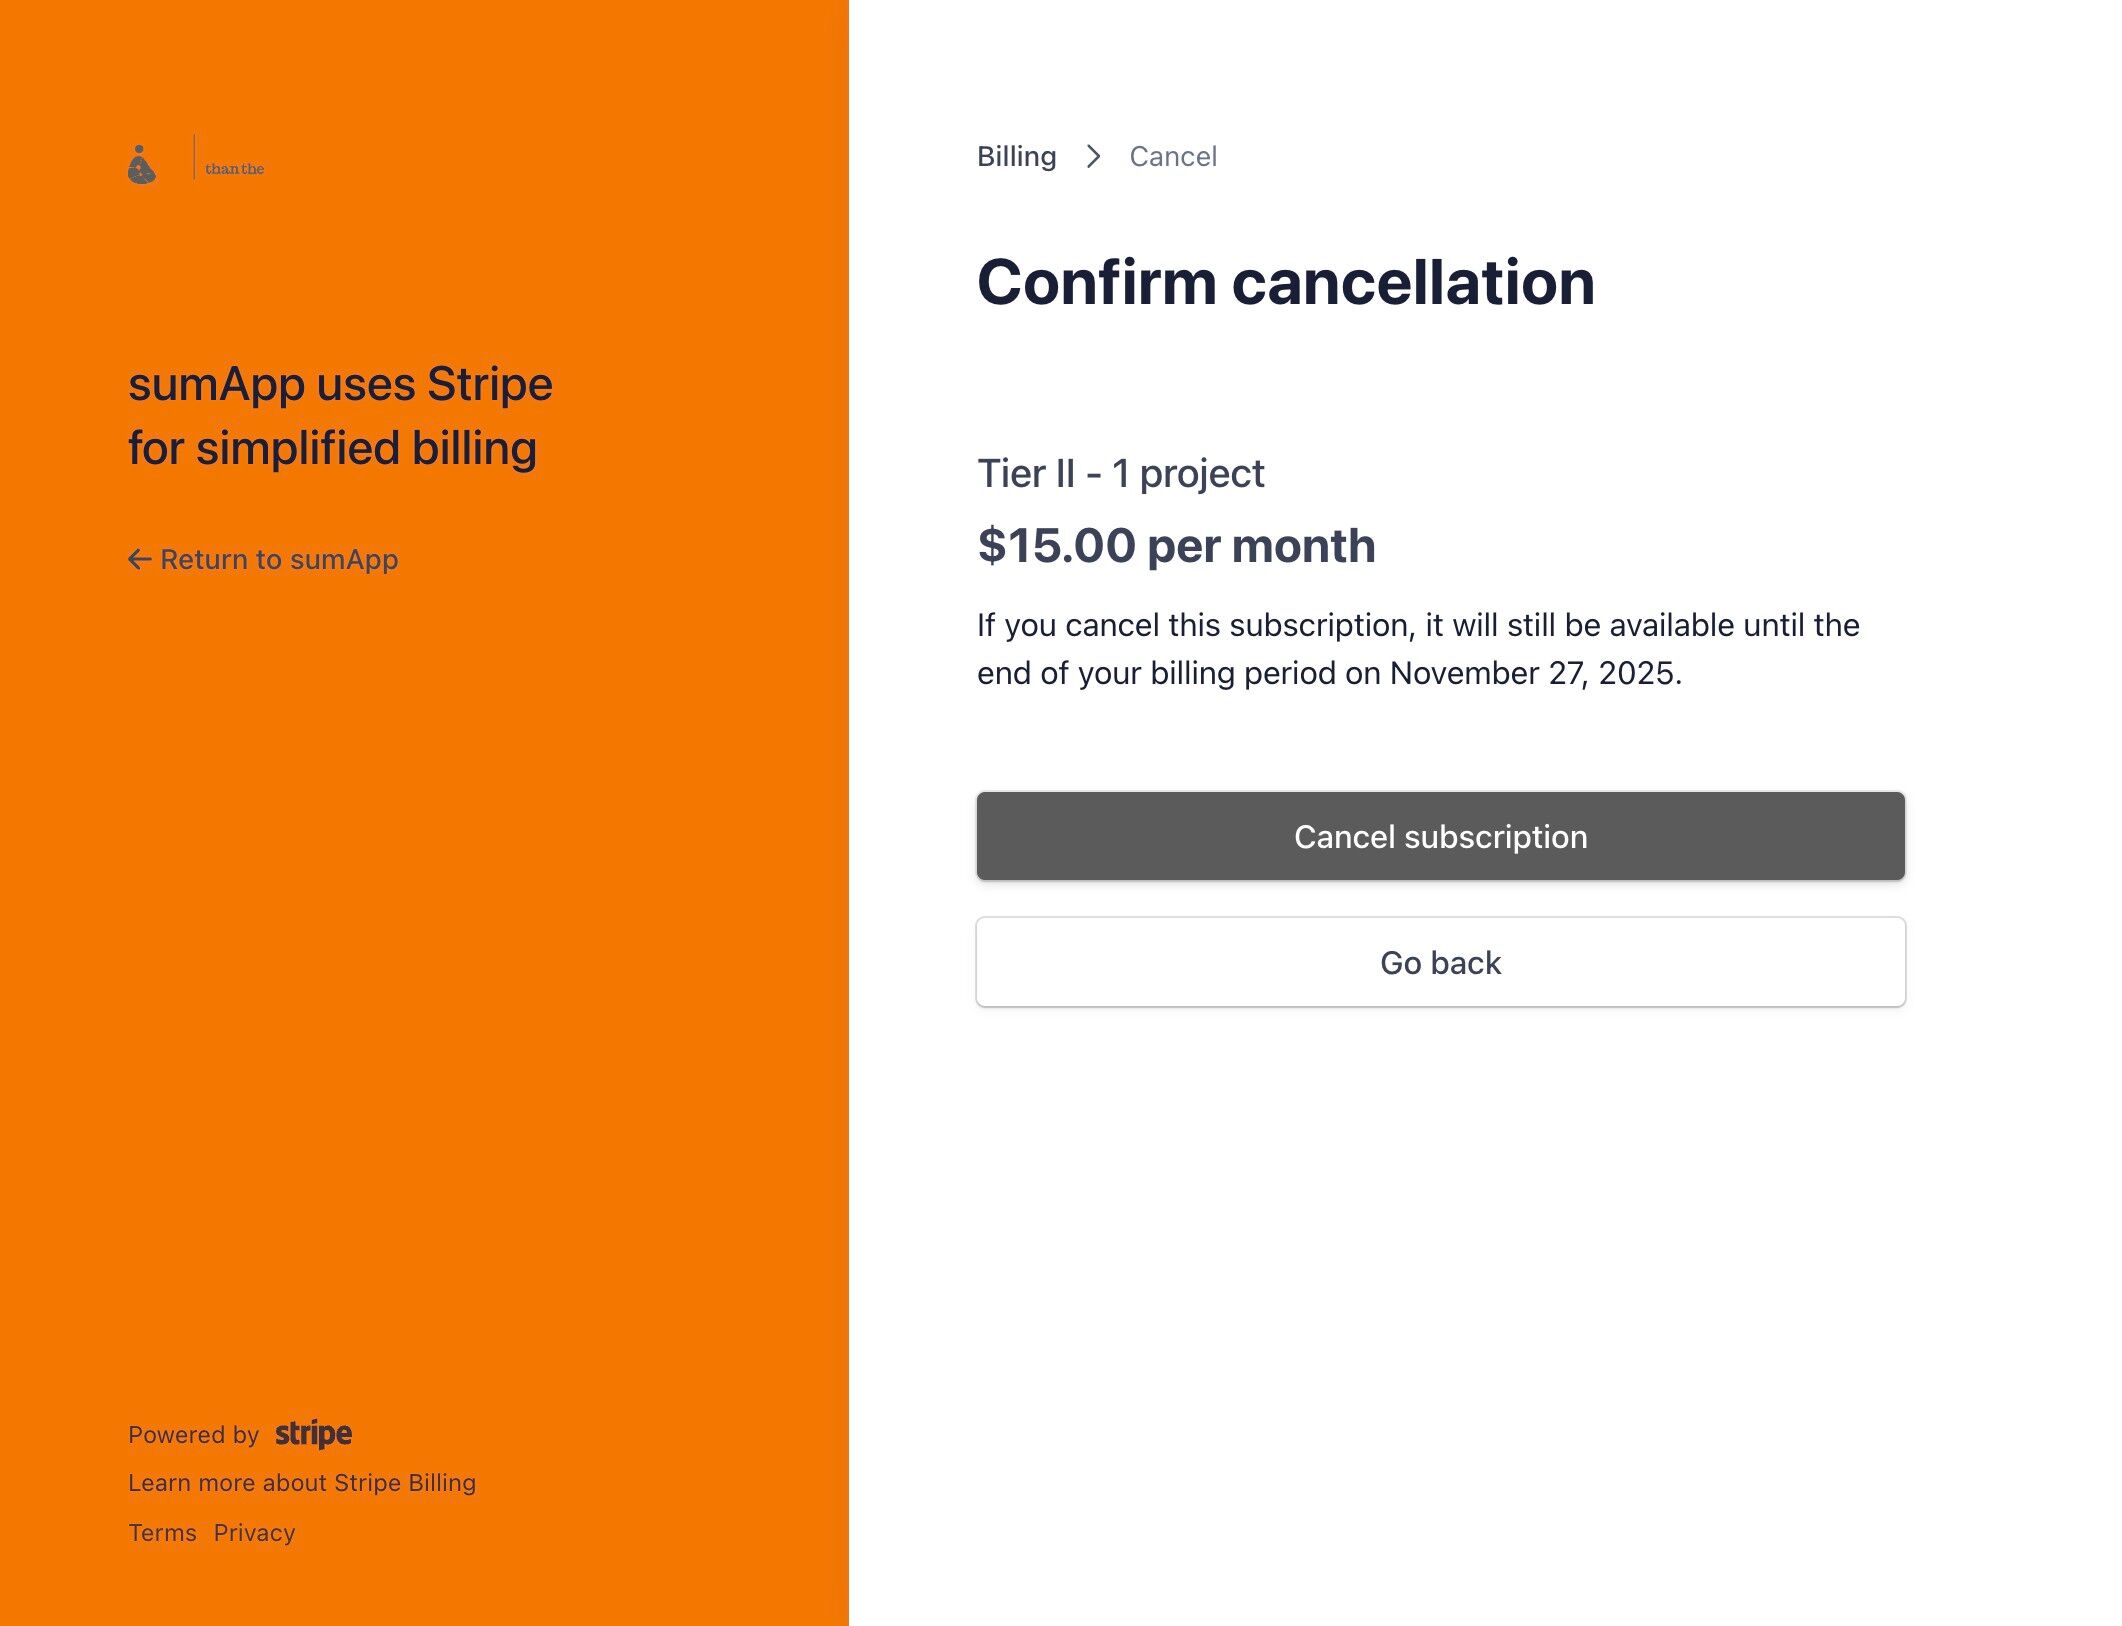The width and height of the screenshot is (2122, 1626).
Task: Open the Privacy link
Action: point(254,1533)
